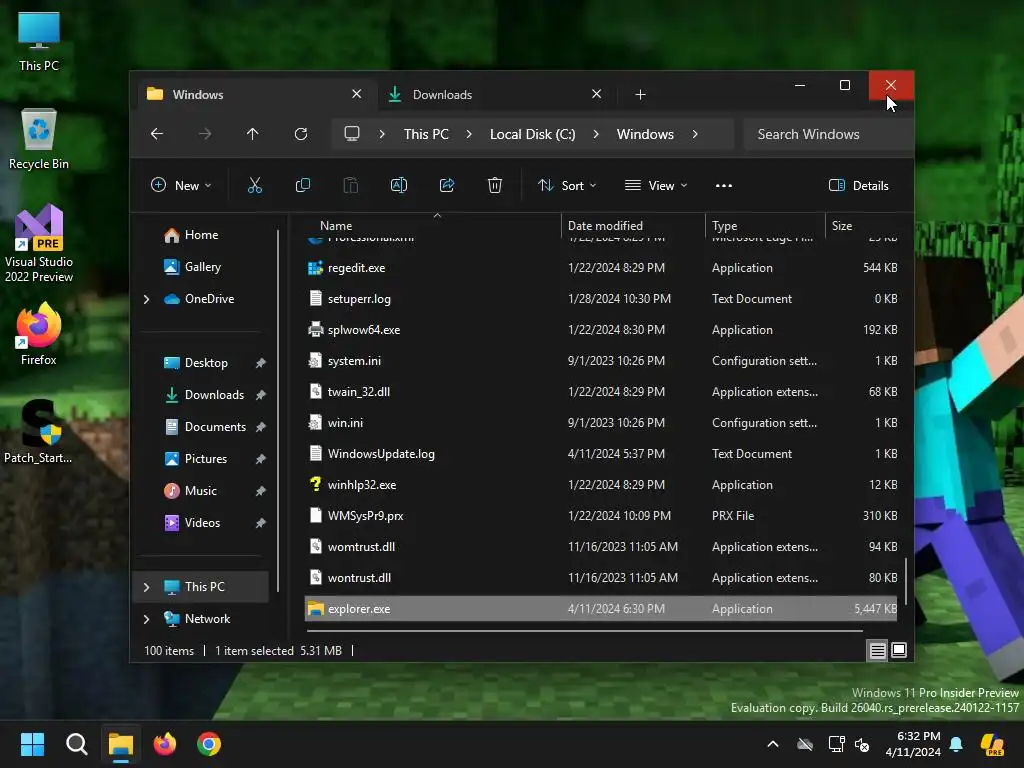Click pin icon beside Documents
This screenshot has width=1024, height=768.
tap(261, 427)
